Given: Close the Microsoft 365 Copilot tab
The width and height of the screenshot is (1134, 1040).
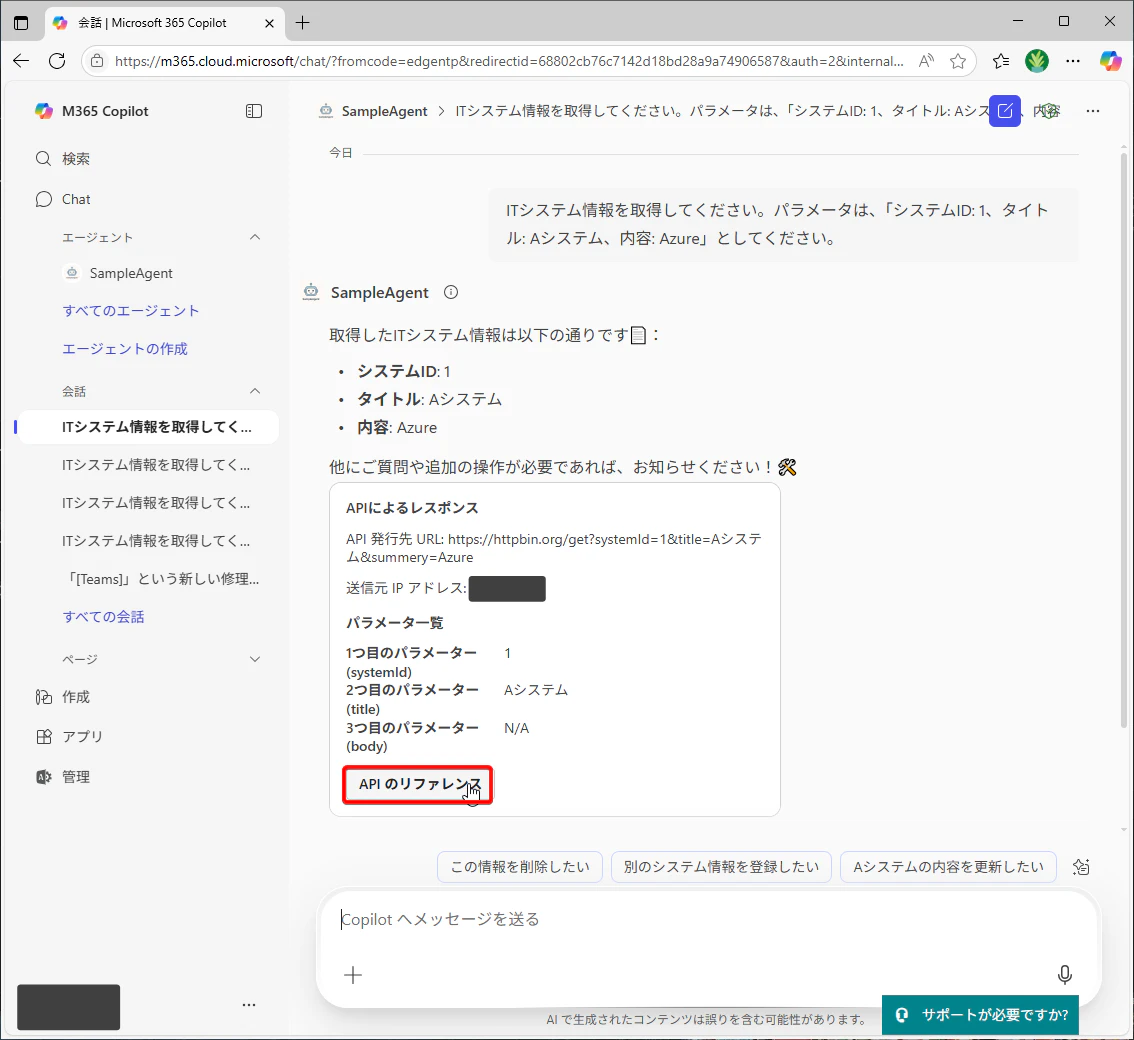Looking at the screenshot, I should click(x=269, y=23).
